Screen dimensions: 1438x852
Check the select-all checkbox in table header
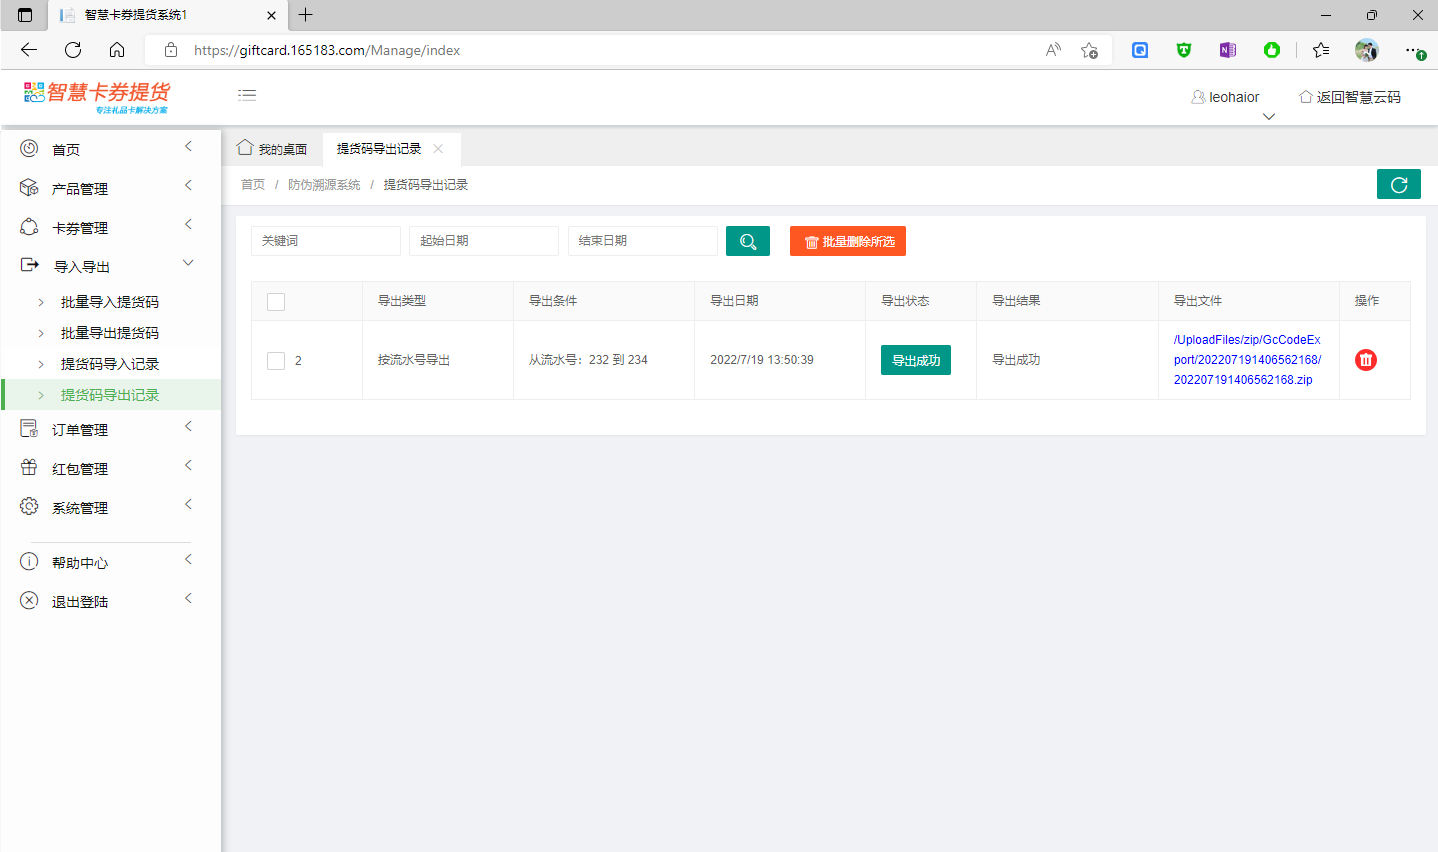pos(276,301)
